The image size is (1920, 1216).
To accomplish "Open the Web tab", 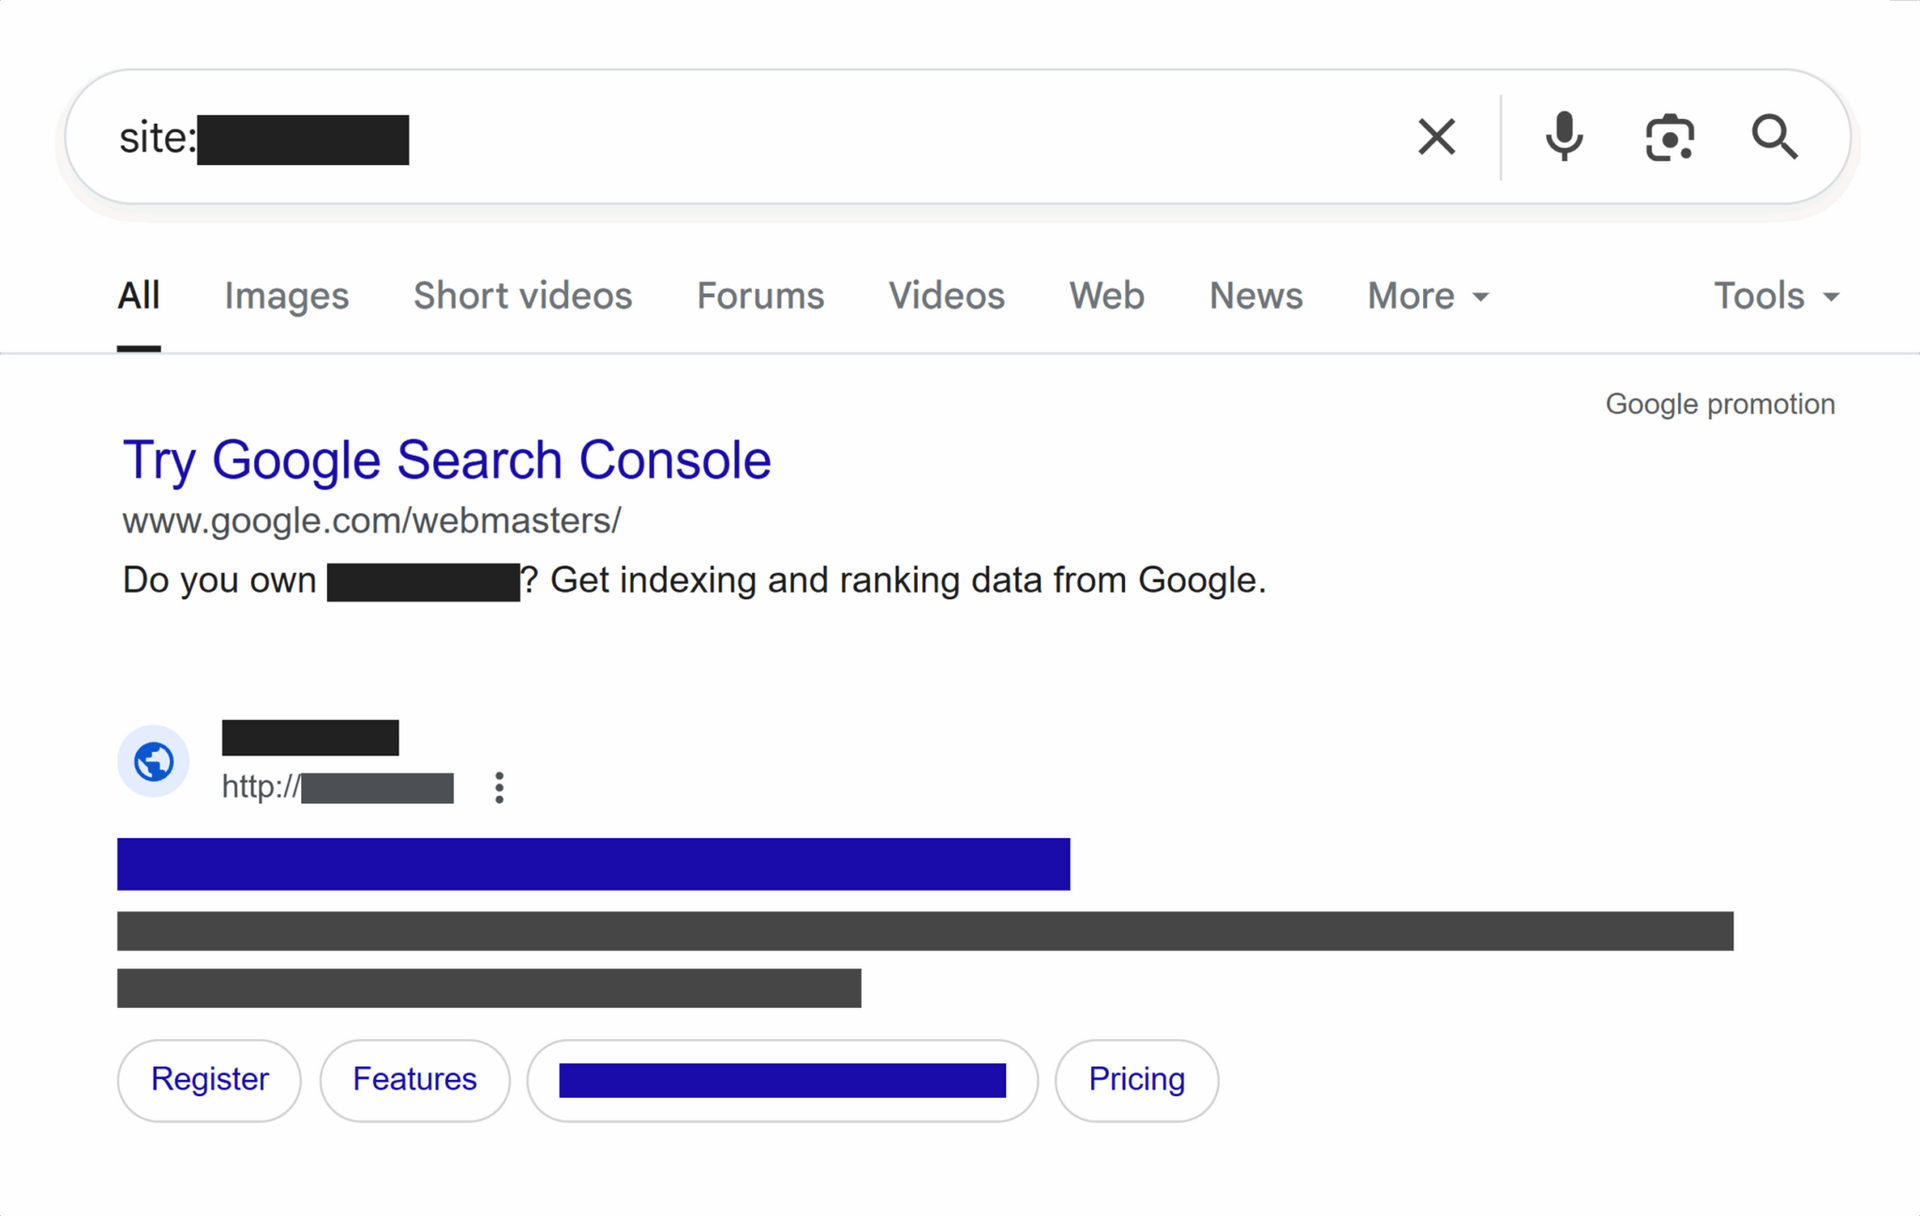I will 1107,296.
